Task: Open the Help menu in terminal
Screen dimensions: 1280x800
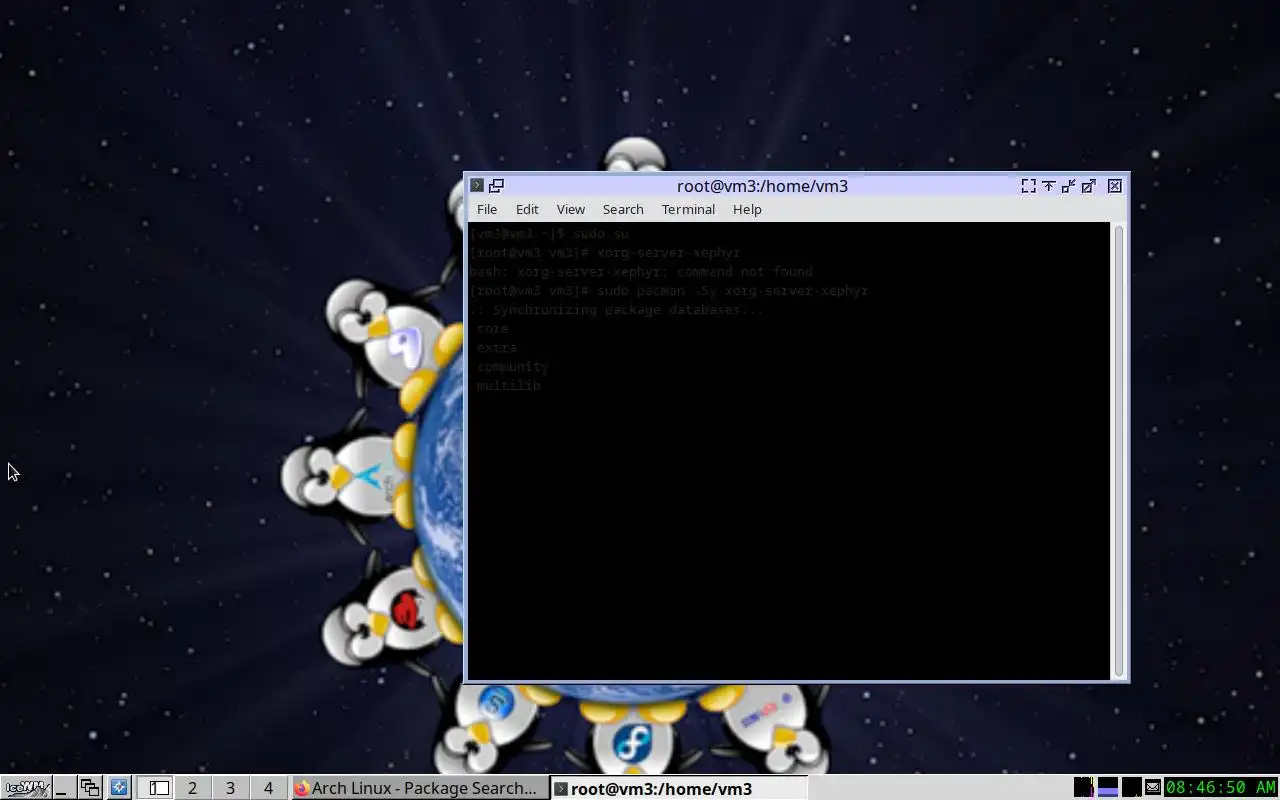Action: coord(747,209)
